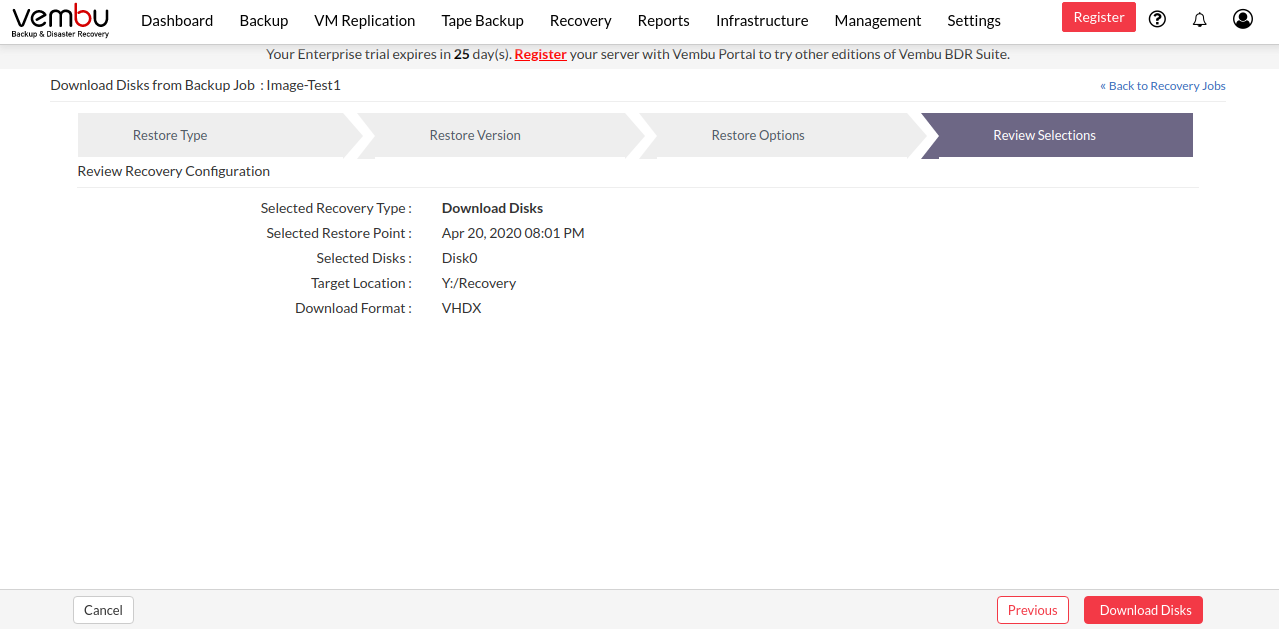
Task: Open the notifications bell icon
Action: pos(1200,19)
